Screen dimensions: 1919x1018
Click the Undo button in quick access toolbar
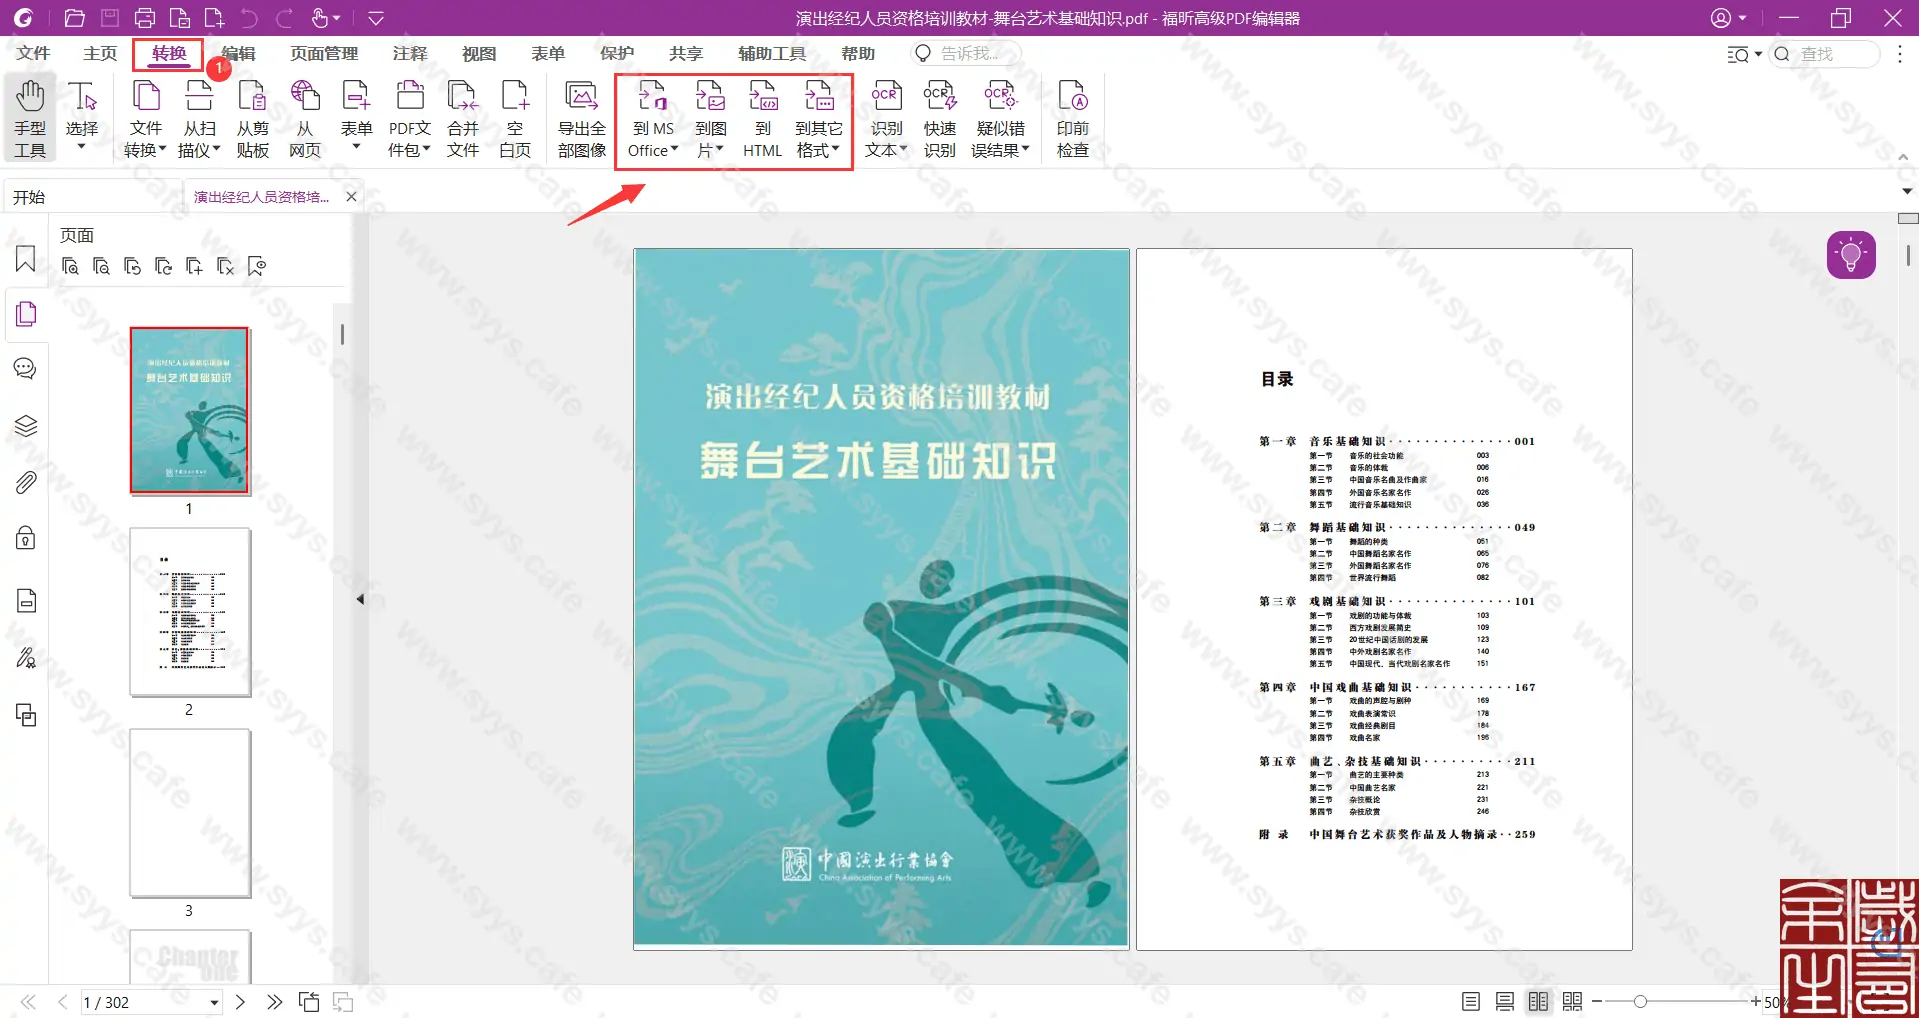(249, 17)
